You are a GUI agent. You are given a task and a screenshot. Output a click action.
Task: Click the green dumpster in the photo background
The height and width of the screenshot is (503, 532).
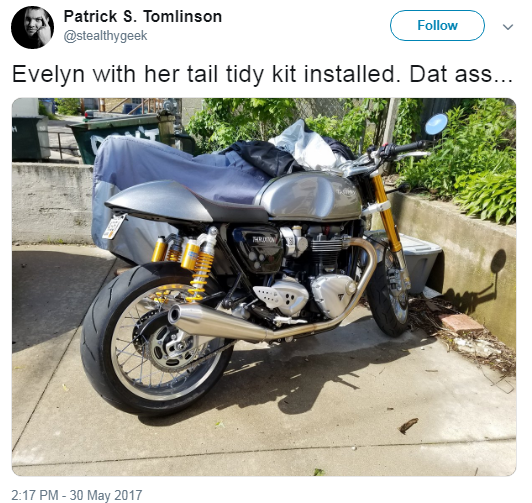coord(115,136)
